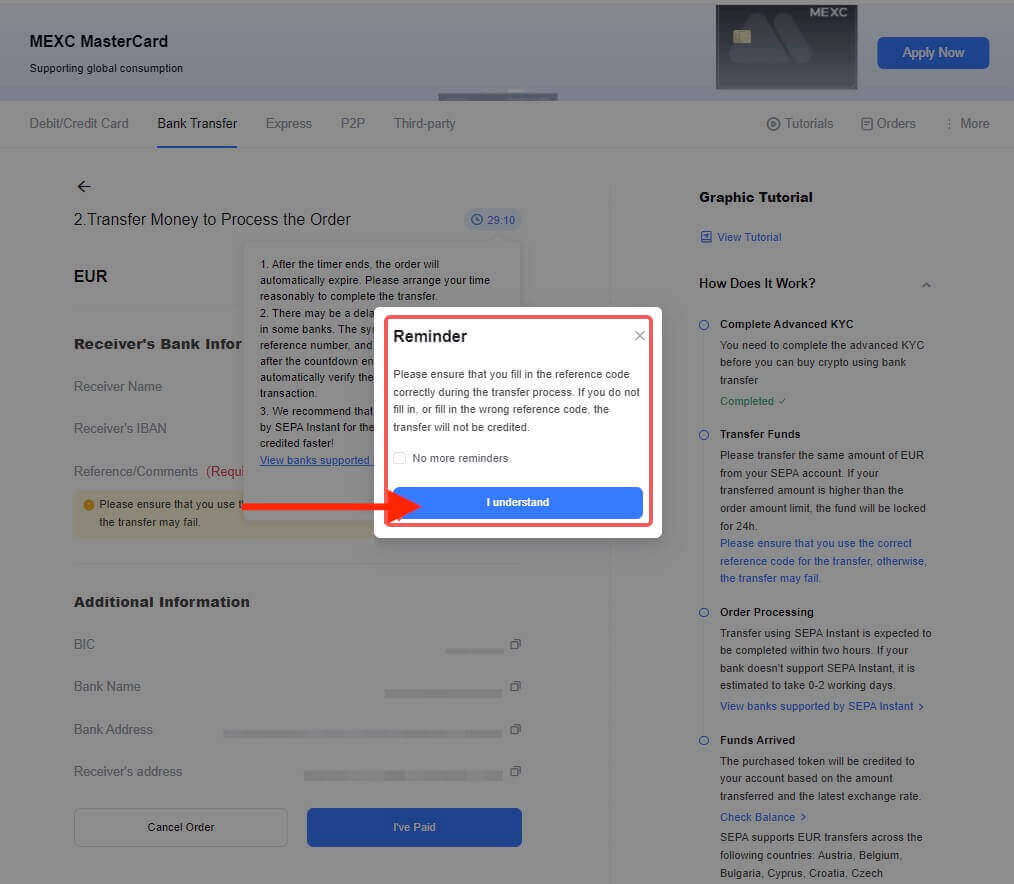Click the Receiver's IBAN label
1014x884 pixels.
[120, 428]
